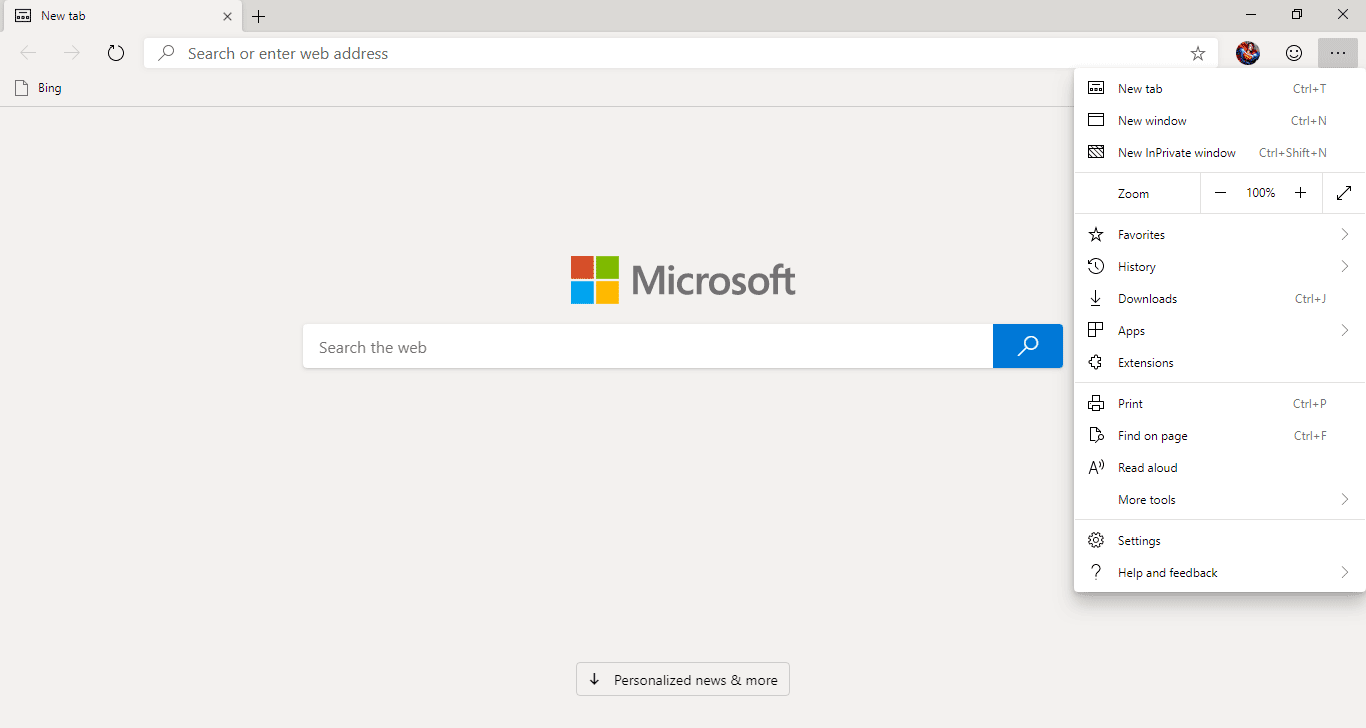The image size is (1366, 728).
Task: Open More tools menu entry
Action: pyautogui.click(x=1219, y=499)
